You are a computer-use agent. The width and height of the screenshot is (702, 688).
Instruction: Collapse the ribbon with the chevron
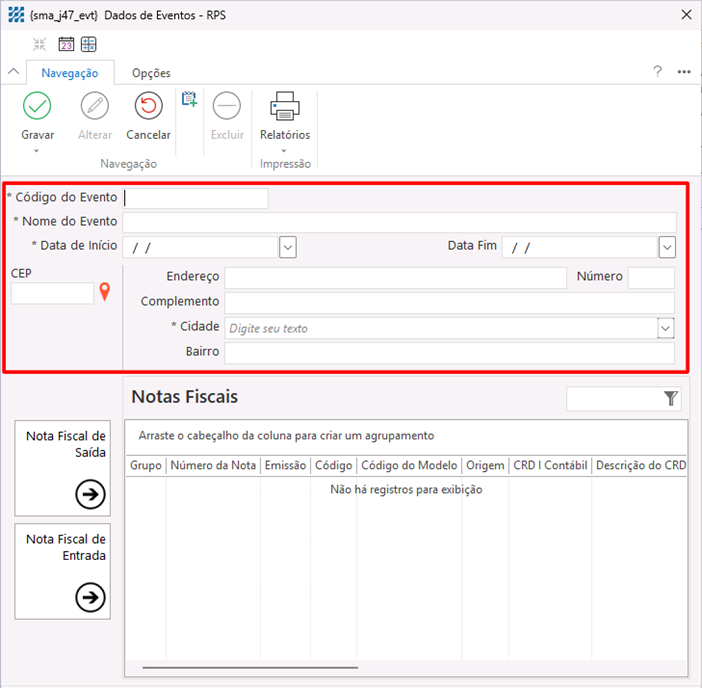click(x=13, y=72)
